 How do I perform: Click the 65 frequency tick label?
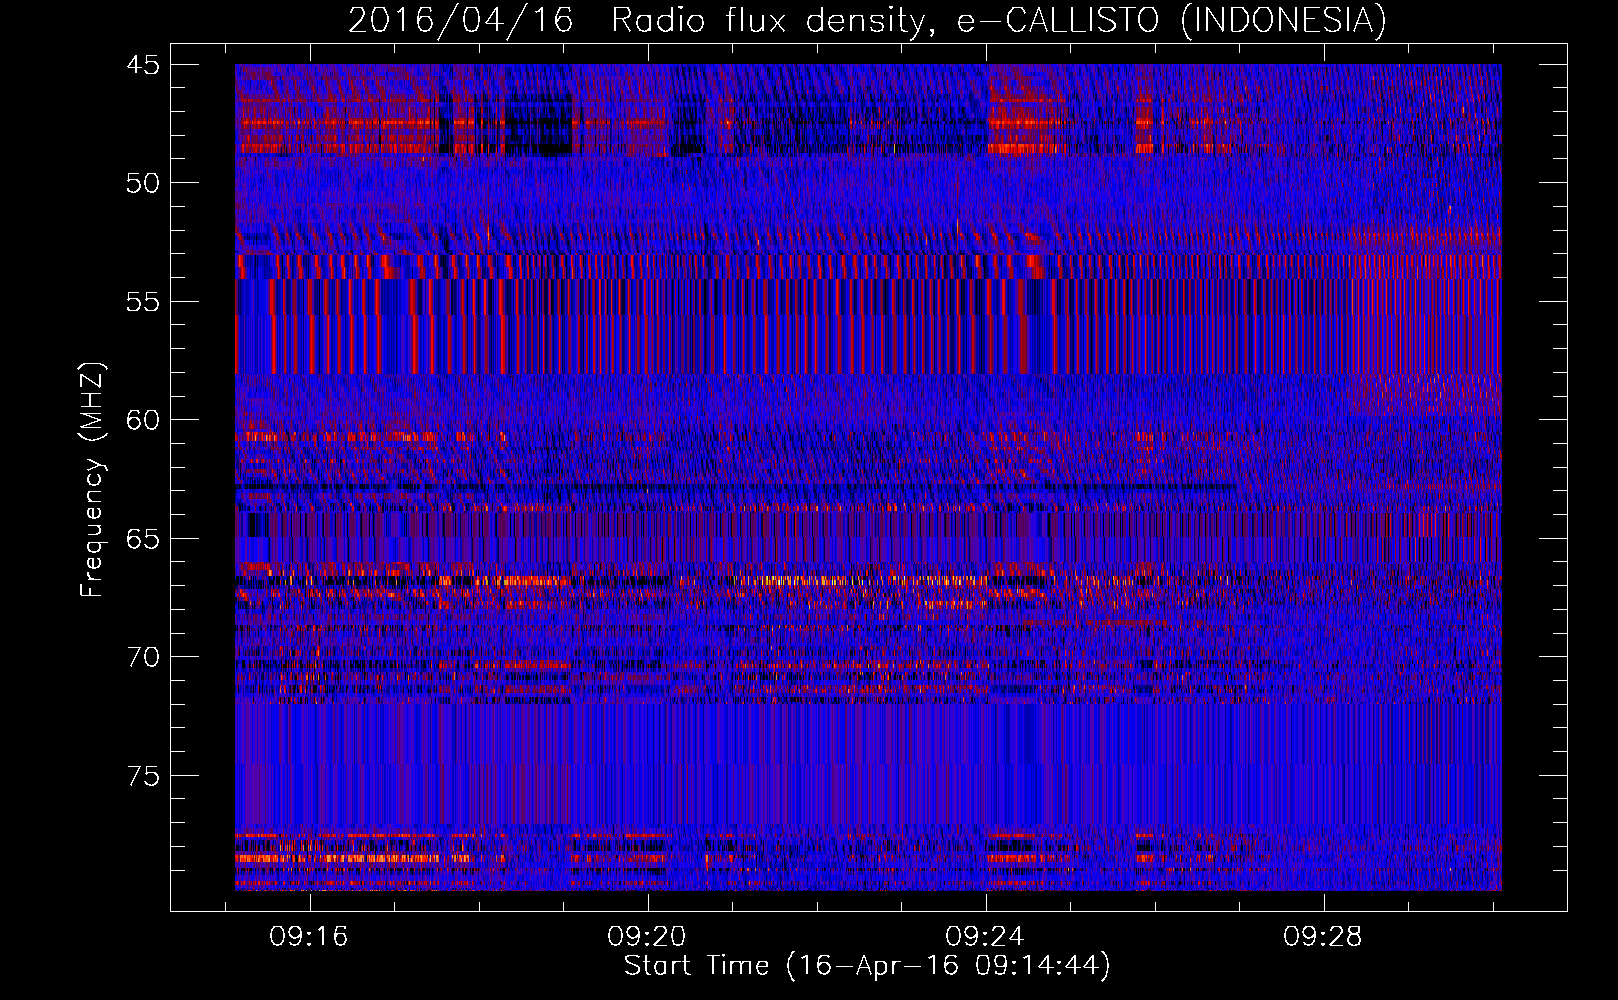click(143, 539)
